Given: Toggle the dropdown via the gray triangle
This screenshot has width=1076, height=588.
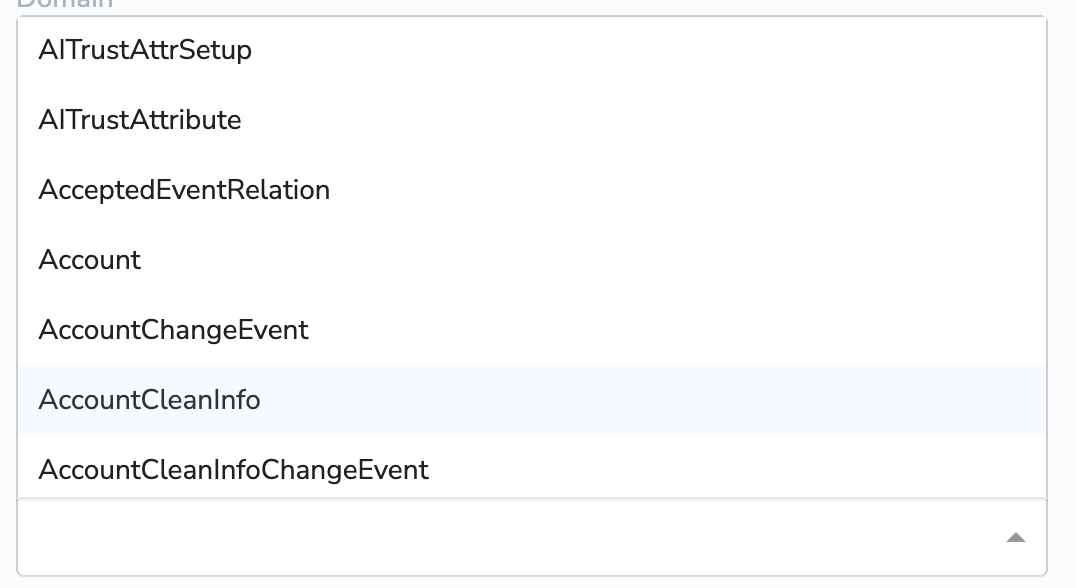Looking at the screenshot, I should [x=1015, y=538].
